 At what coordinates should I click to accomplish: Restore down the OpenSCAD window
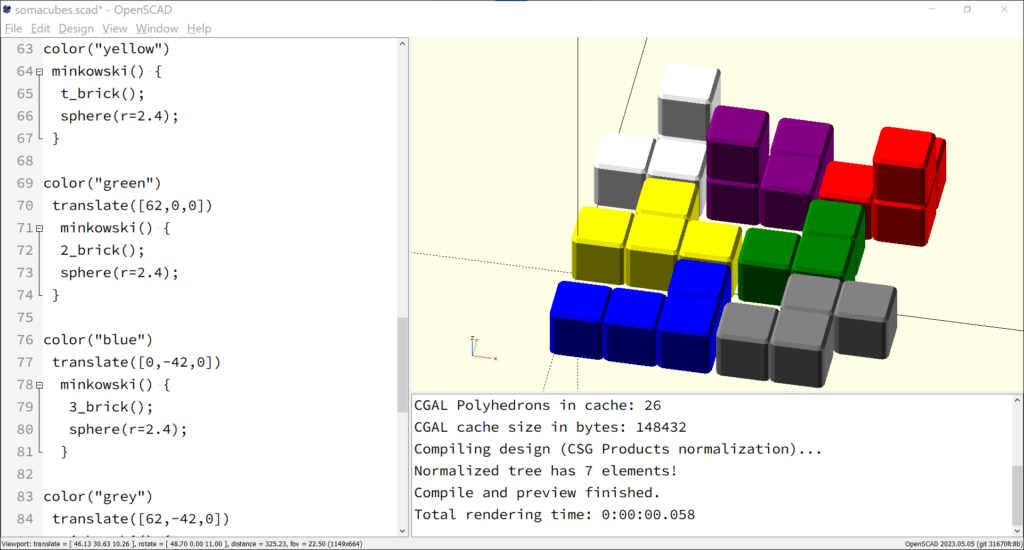[x=967, y=9]
